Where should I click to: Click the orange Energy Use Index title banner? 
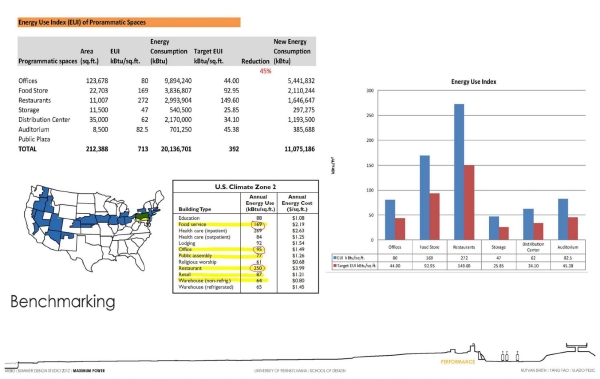click(x=129, y=22)
